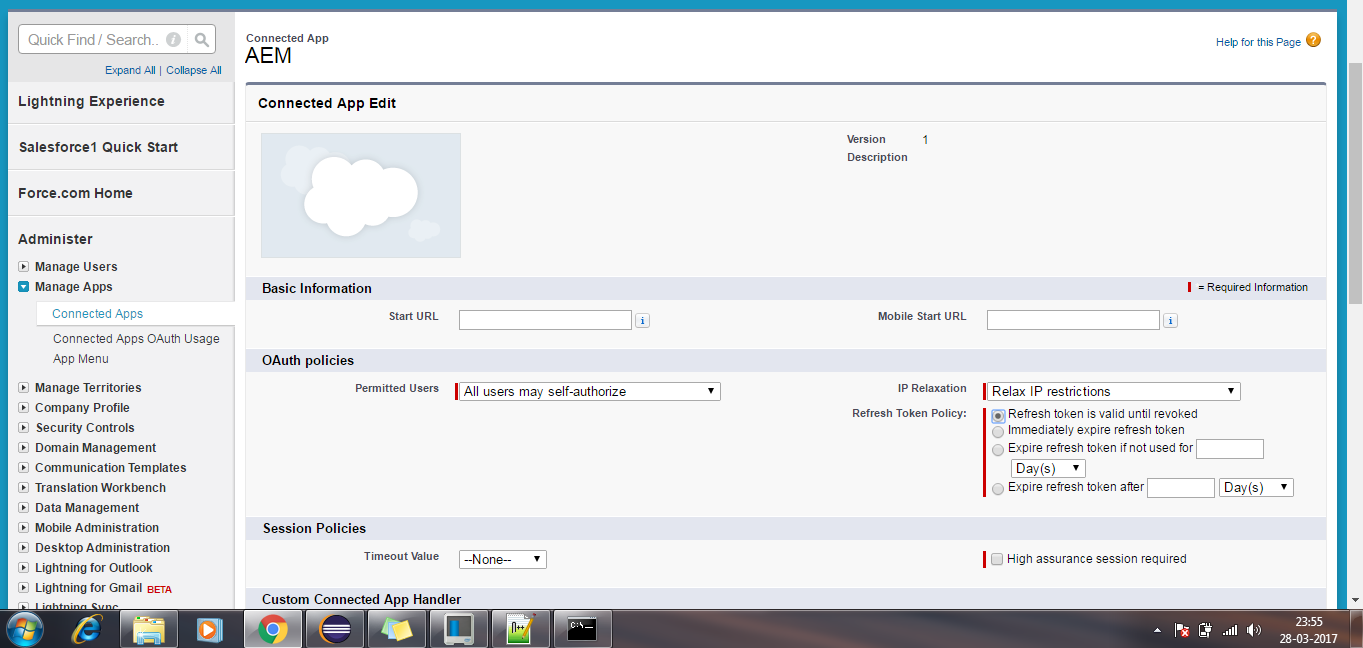1363x648 pixels.
Task: Choose Expire refresh token after policy
Action: pyautogui.click(x=997, y=487)
